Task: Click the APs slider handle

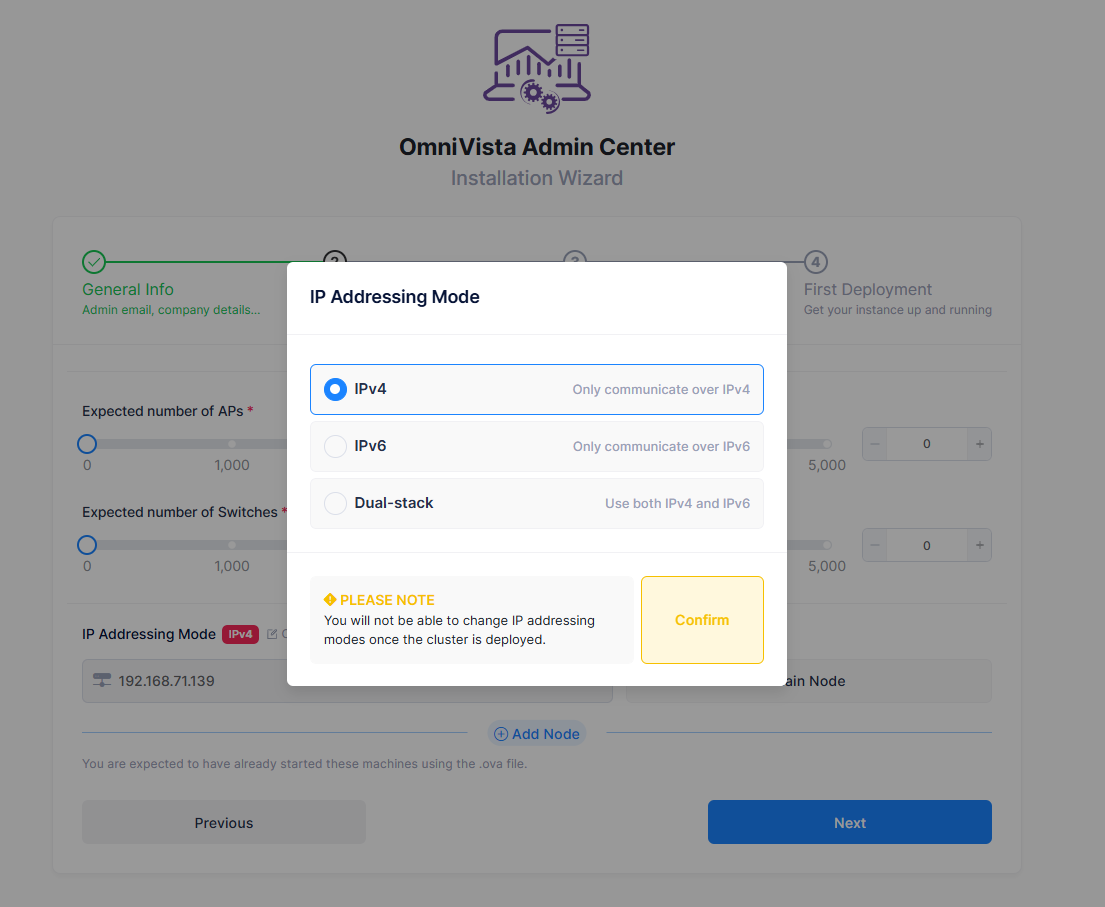Action: coord(87,444)
